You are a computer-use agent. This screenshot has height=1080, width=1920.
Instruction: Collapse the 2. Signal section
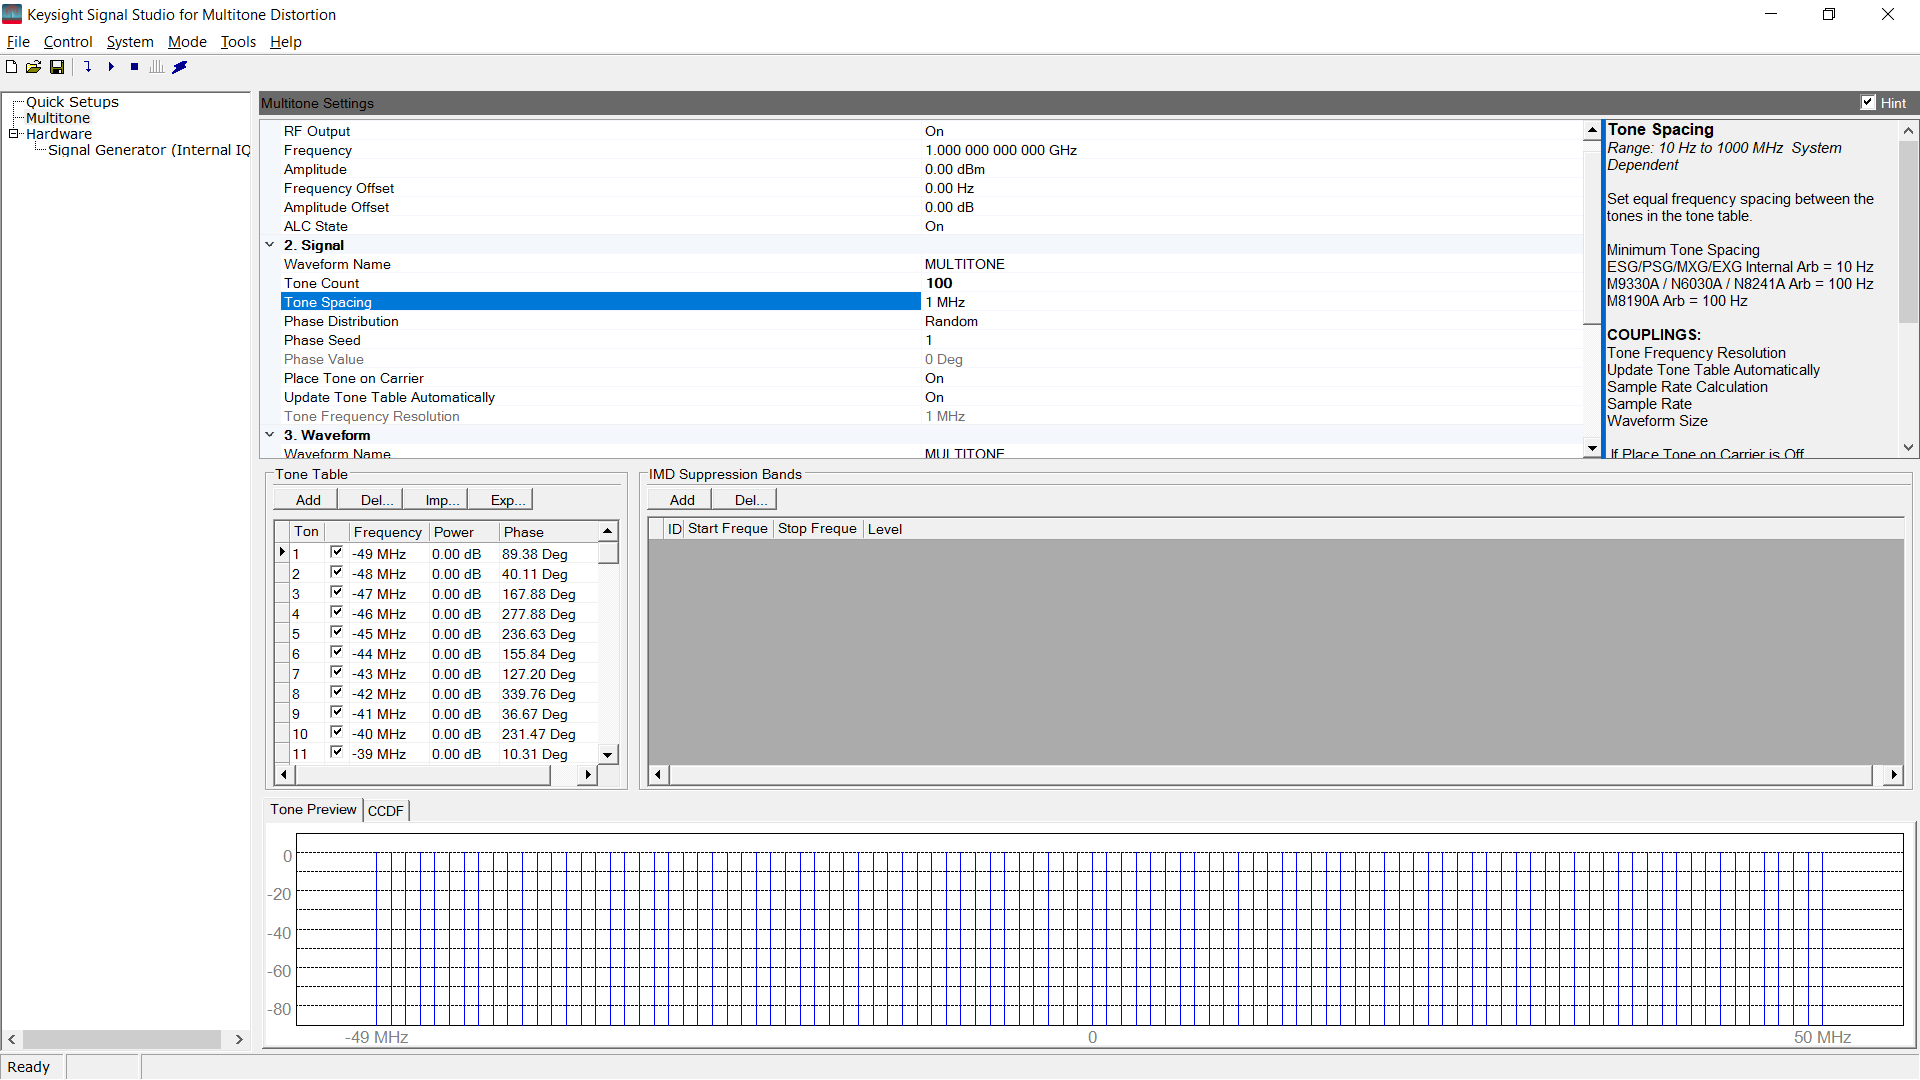[x=270, y=245]
